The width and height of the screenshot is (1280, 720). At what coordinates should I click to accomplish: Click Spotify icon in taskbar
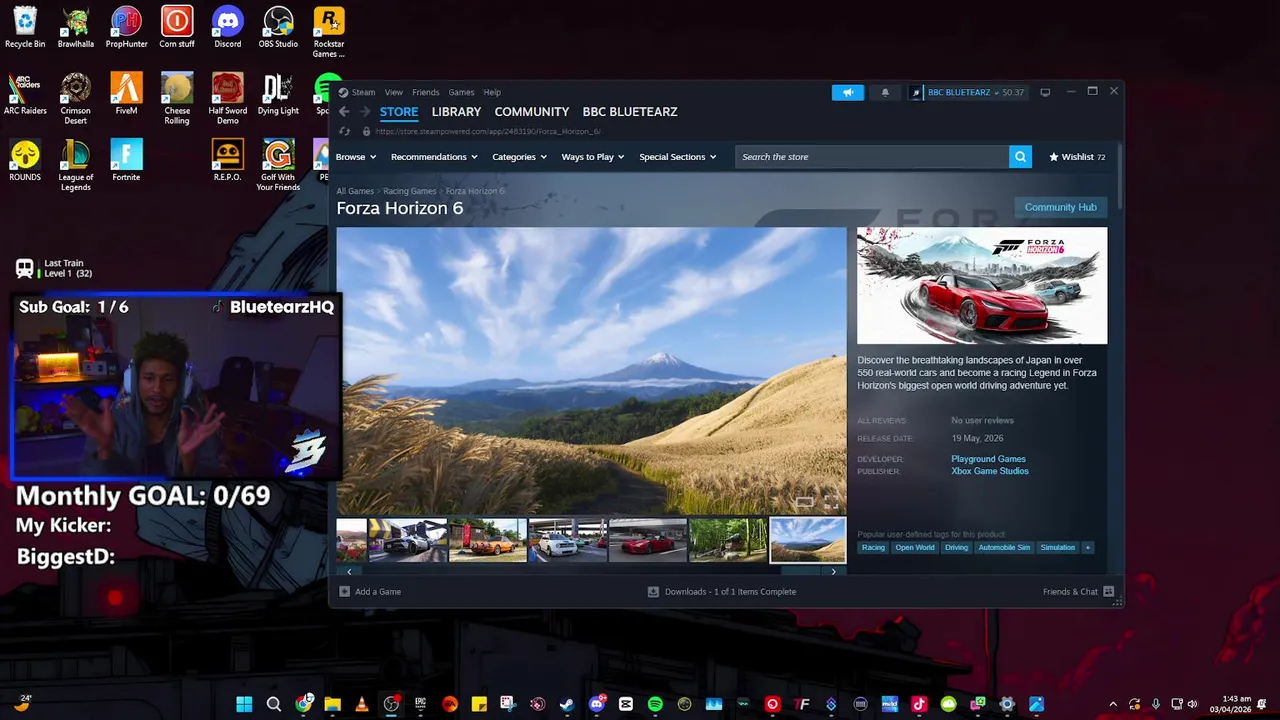coord(655,704)
